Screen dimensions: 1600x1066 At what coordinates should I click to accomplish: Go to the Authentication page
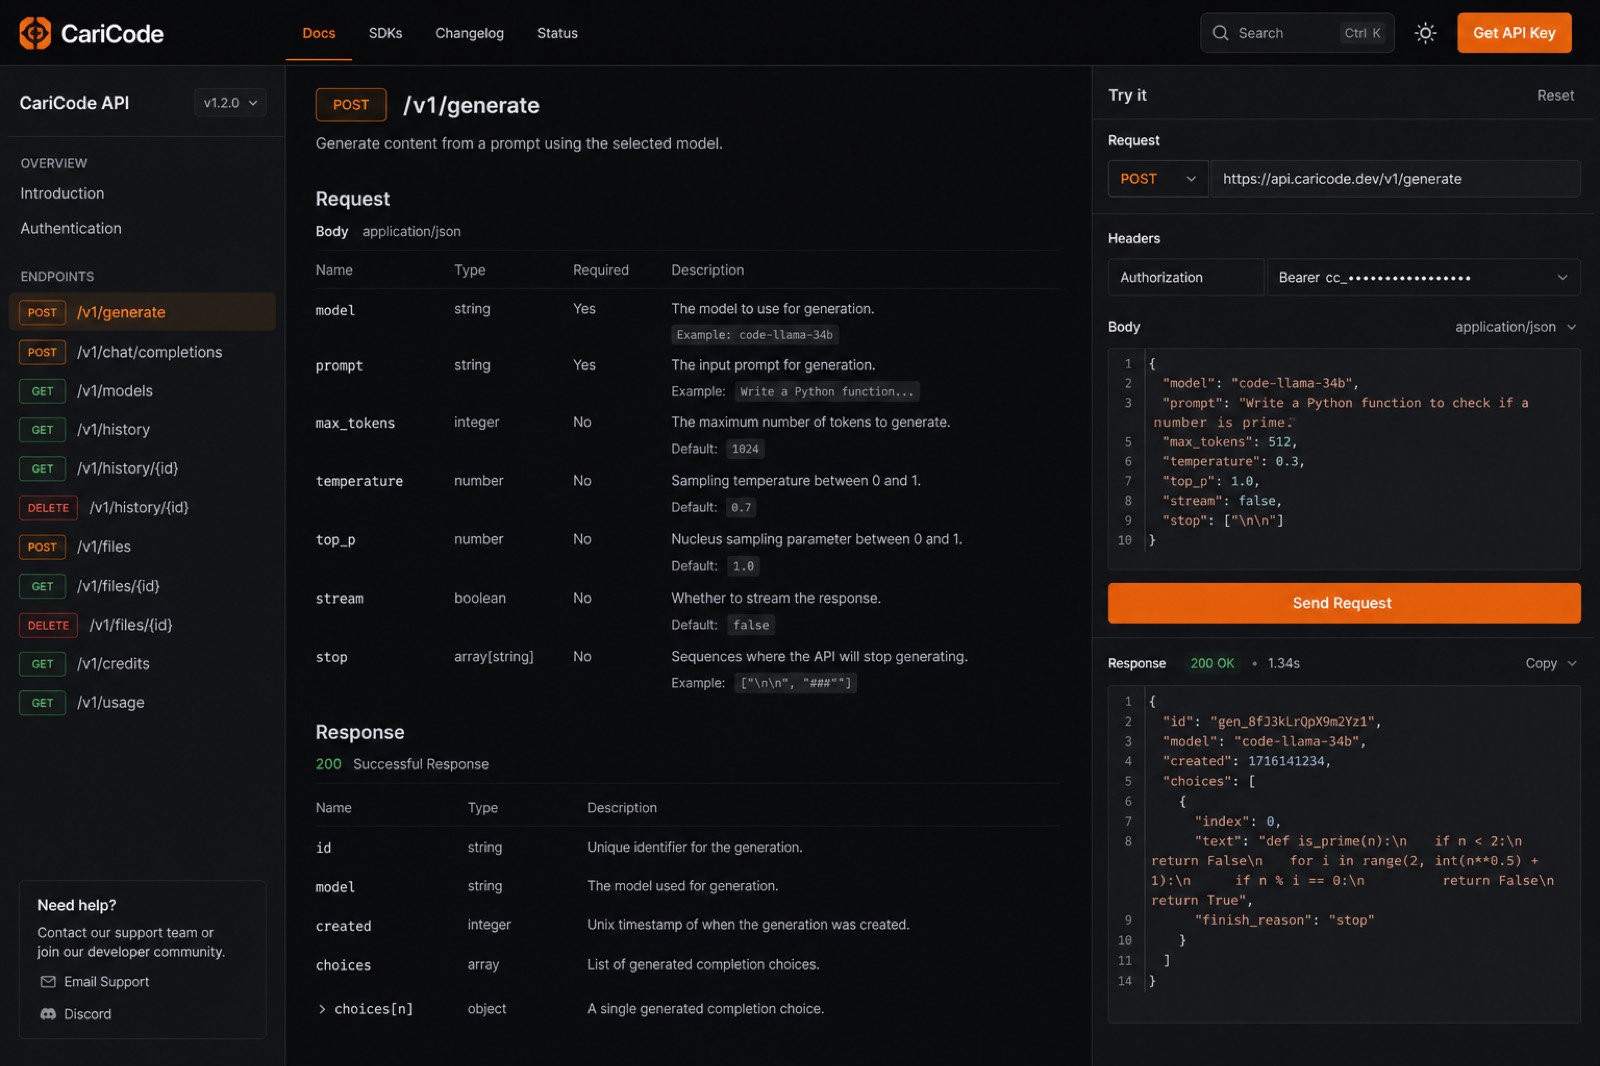[71, 229]
